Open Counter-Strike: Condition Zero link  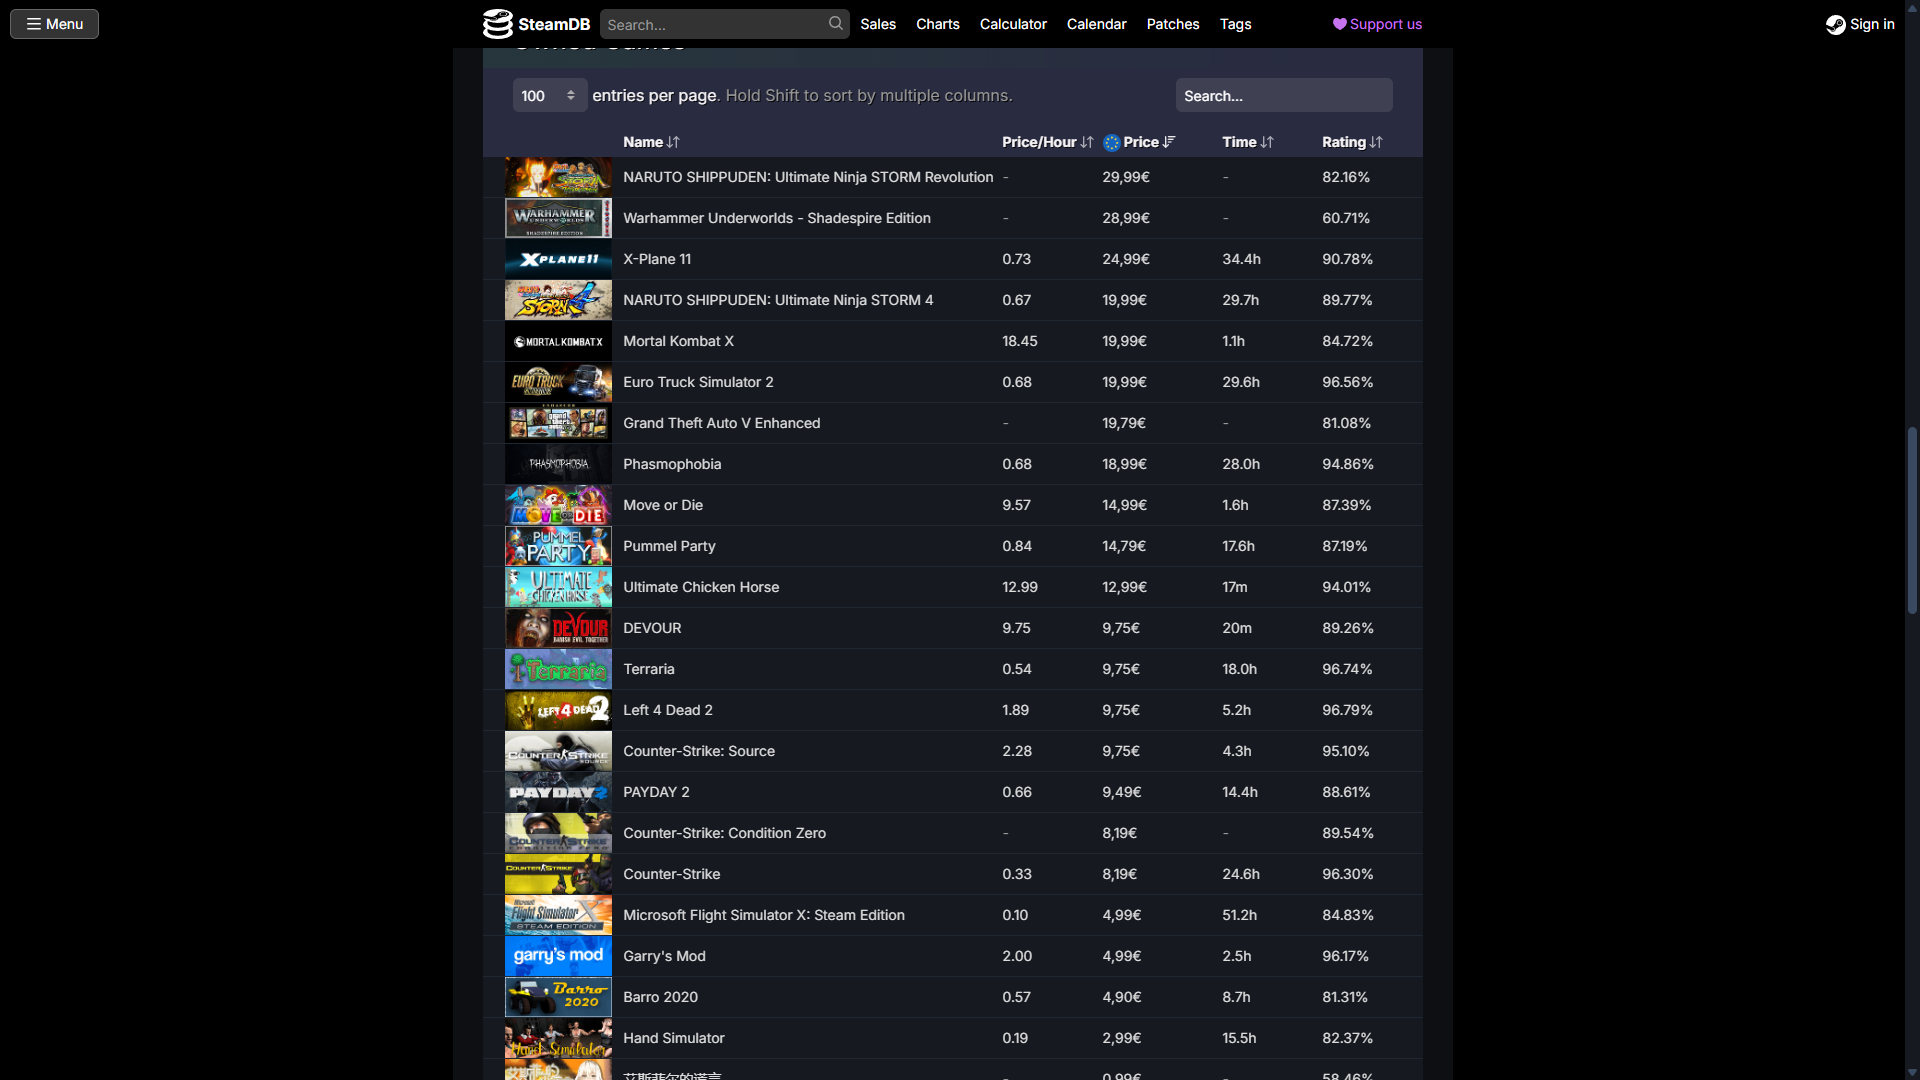pos(724,833)
